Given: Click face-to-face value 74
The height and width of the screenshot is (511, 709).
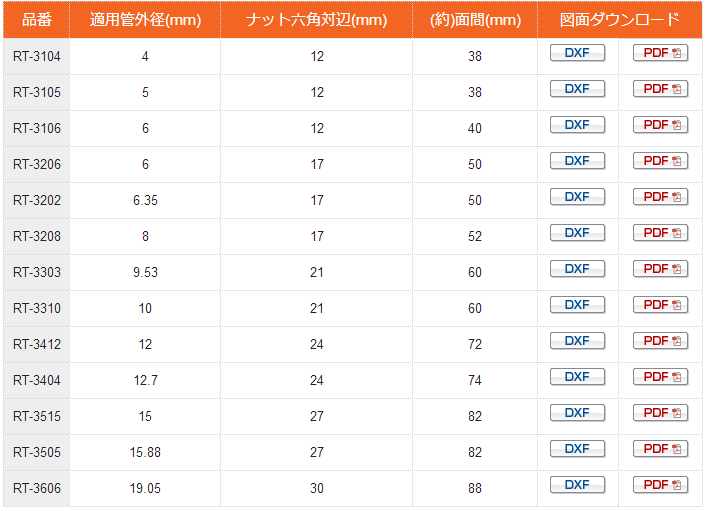Looking at the screenshot, I should click(475, 380).
